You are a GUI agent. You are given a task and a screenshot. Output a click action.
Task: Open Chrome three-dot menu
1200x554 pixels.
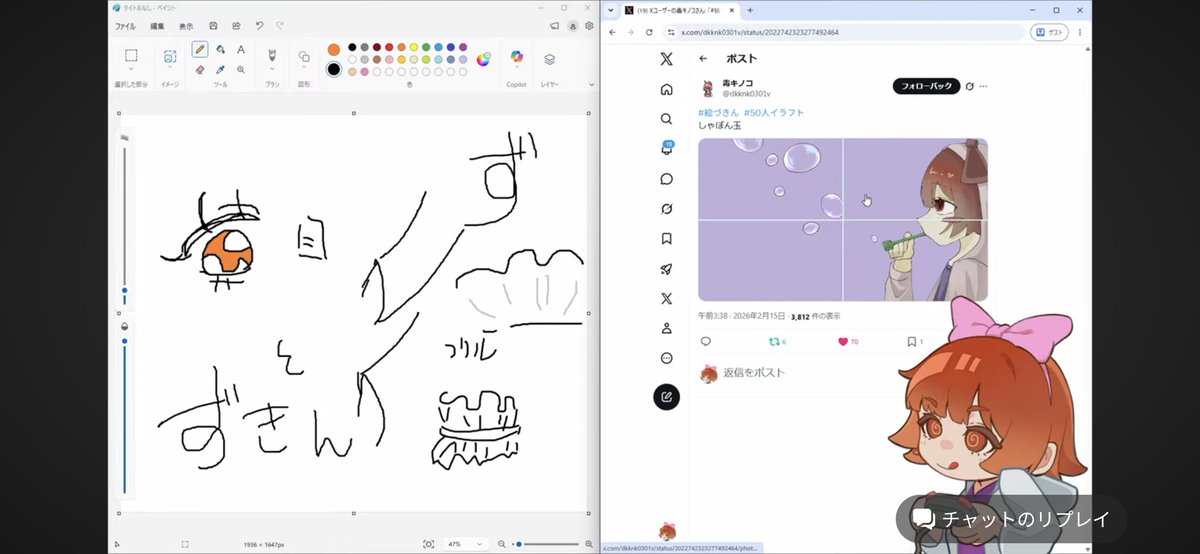(x=1080, y=32)
